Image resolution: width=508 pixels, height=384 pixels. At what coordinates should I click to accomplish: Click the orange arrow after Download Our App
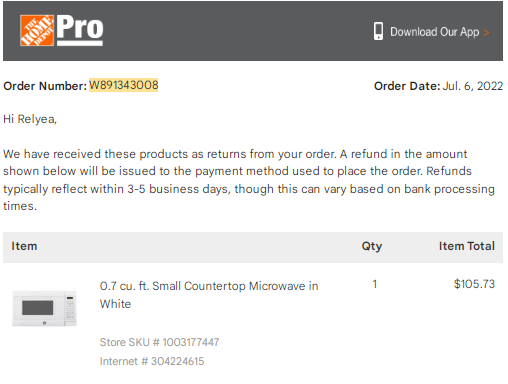[x=486, y=33]
